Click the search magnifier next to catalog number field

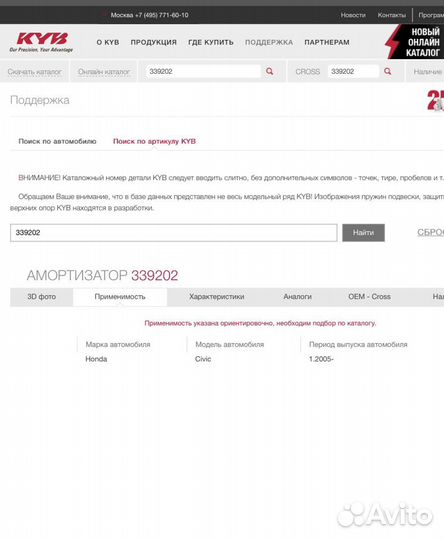click(x=269, y=71)
